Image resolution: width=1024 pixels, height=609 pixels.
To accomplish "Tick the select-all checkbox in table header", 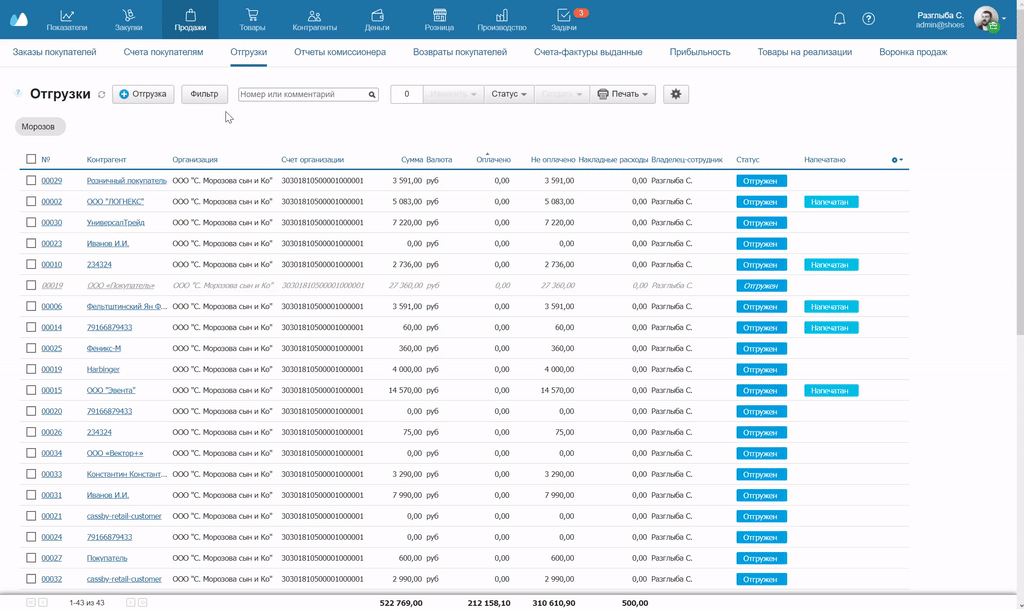I will 31,160.
